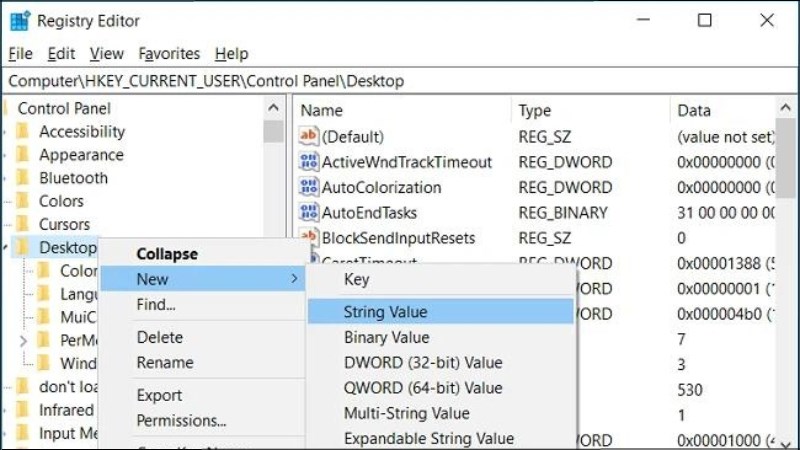Click folder icon of PerM subkey

[x=44, y=340]
